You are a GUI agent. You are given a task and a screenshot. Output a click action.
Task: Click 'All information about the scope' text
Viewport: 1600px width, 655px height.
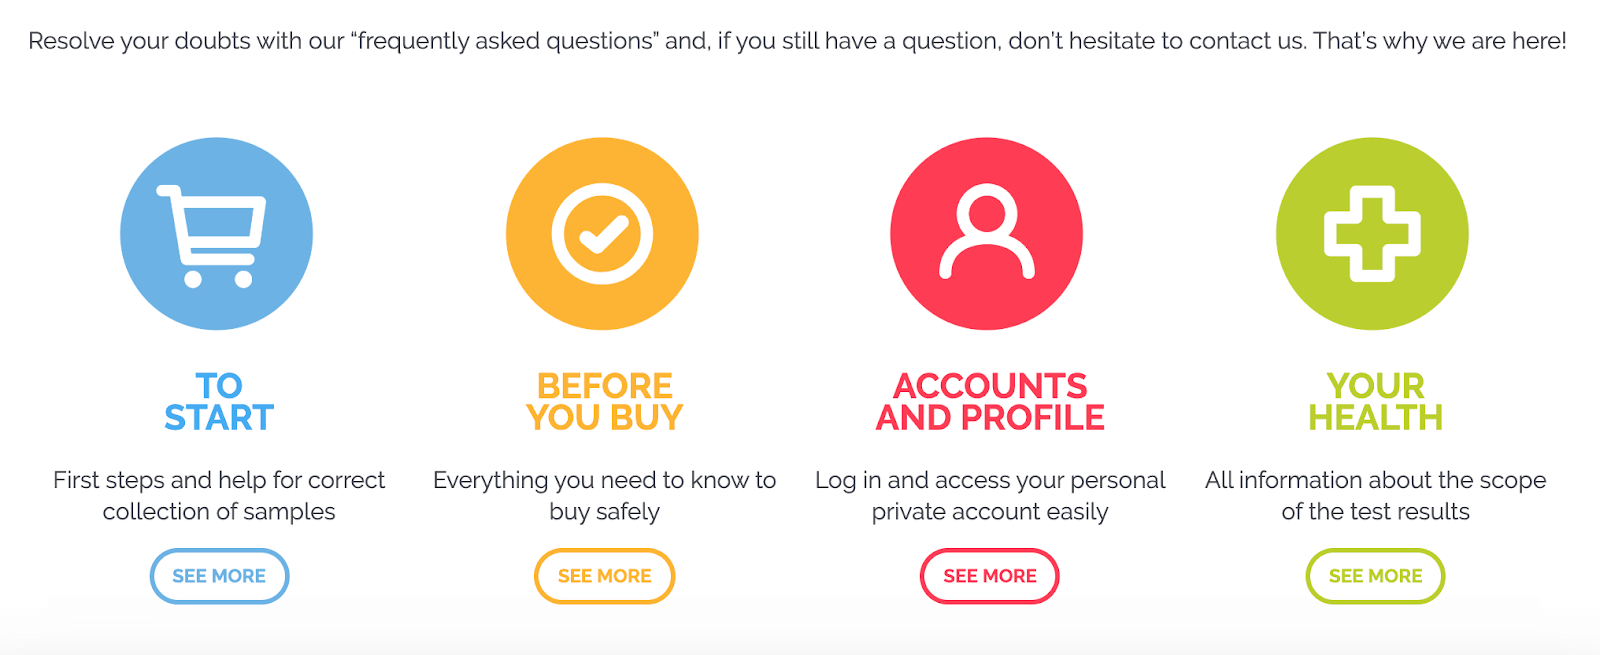1375,496
